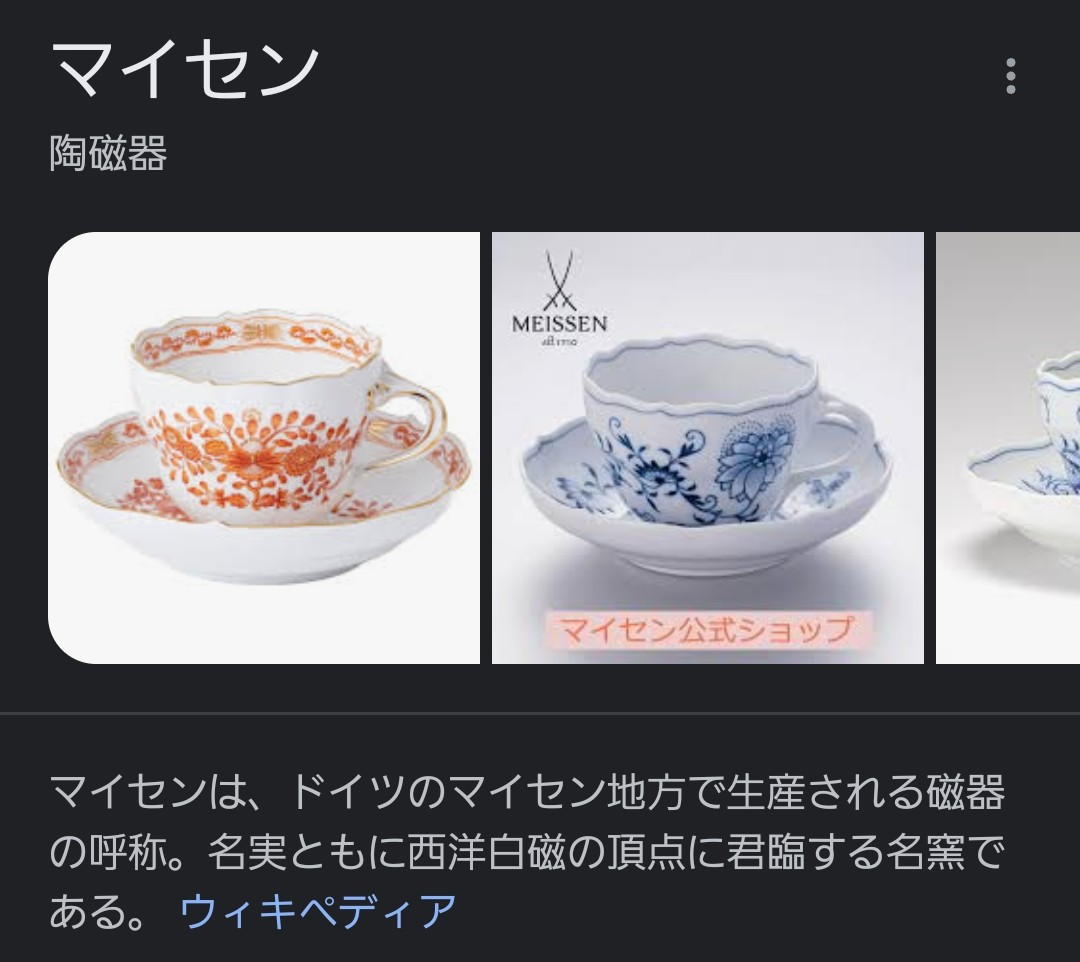The width and height of the screenshot is (1080, 962).
Task: Follow the ウィキペディア link
Action: point(318,911)
